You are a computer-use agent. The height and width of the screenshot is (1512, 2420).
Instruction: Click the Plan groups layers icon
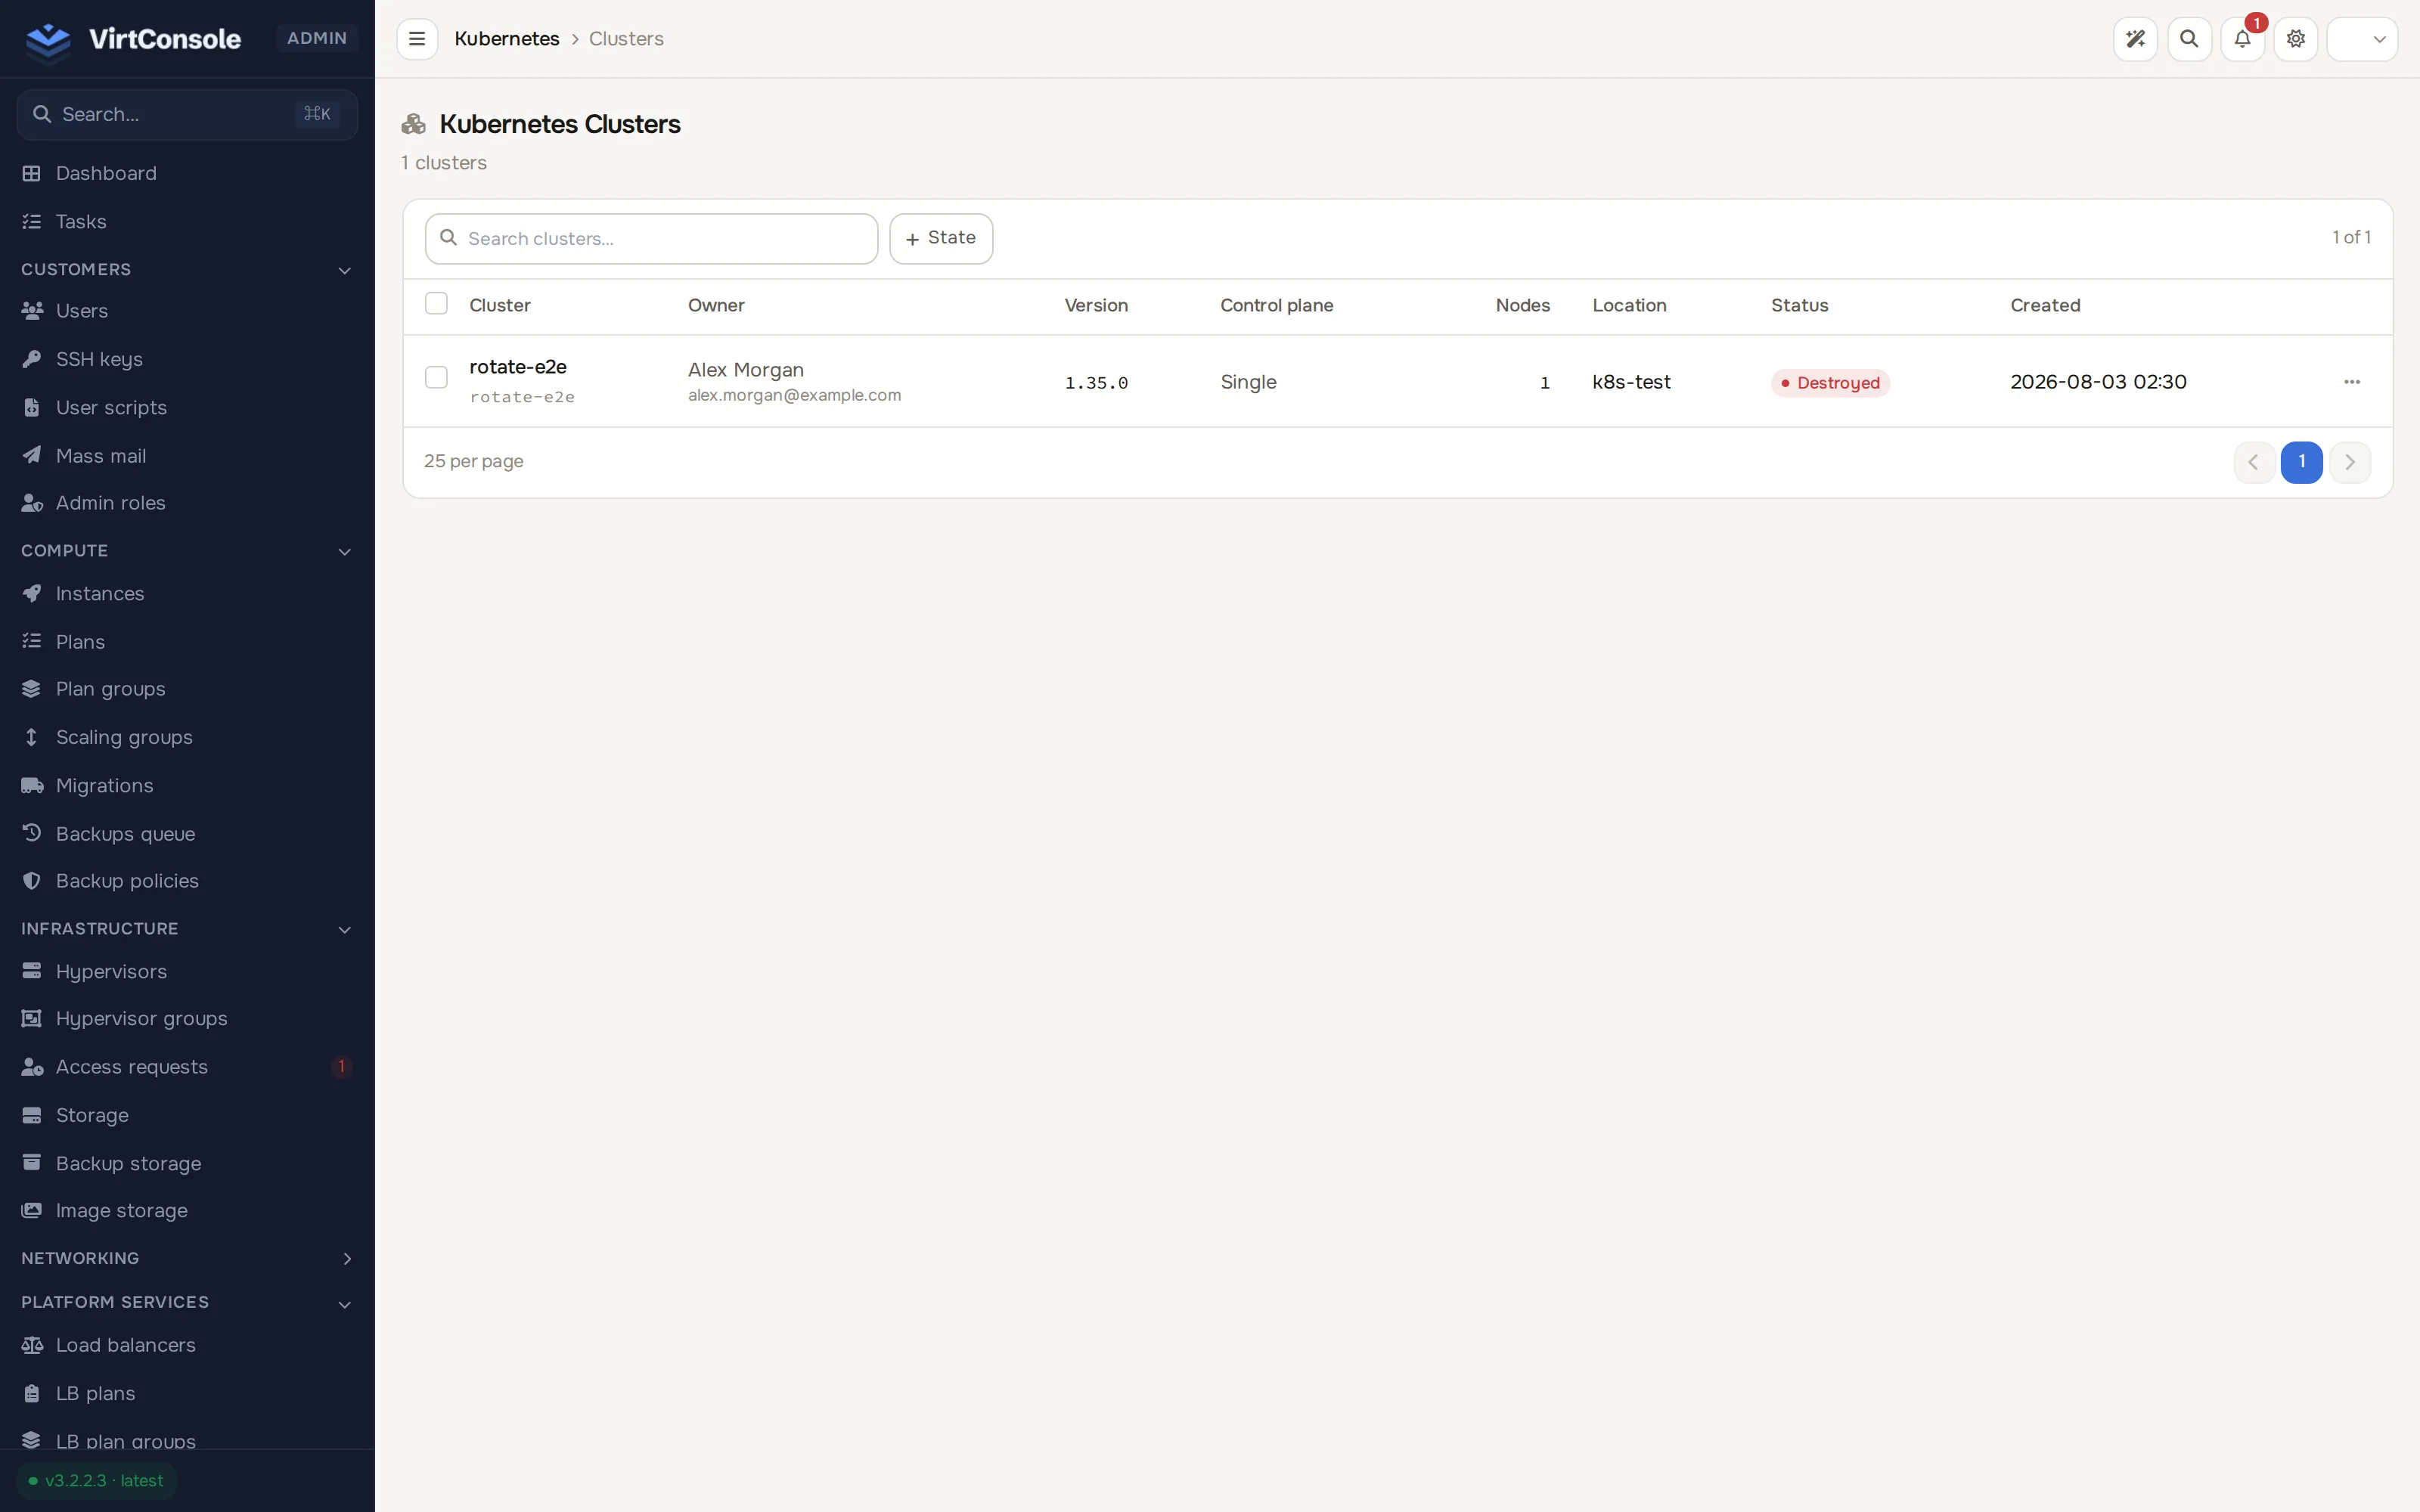pos(32,689)
